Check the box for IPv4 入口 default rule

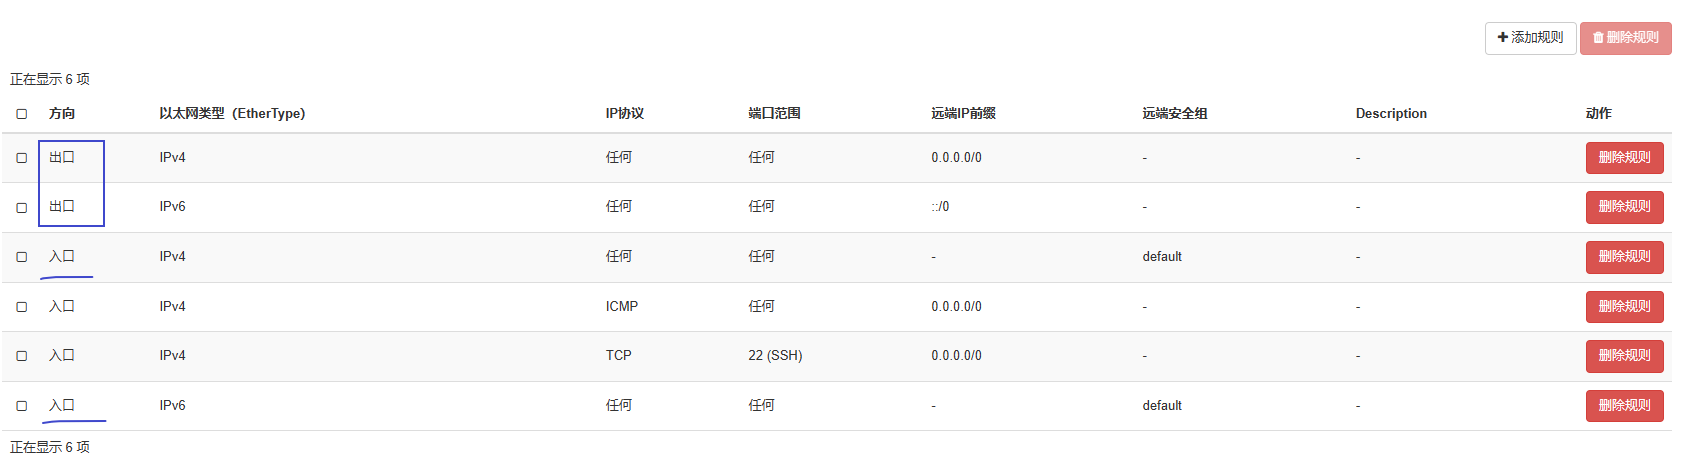click(22, 257)
